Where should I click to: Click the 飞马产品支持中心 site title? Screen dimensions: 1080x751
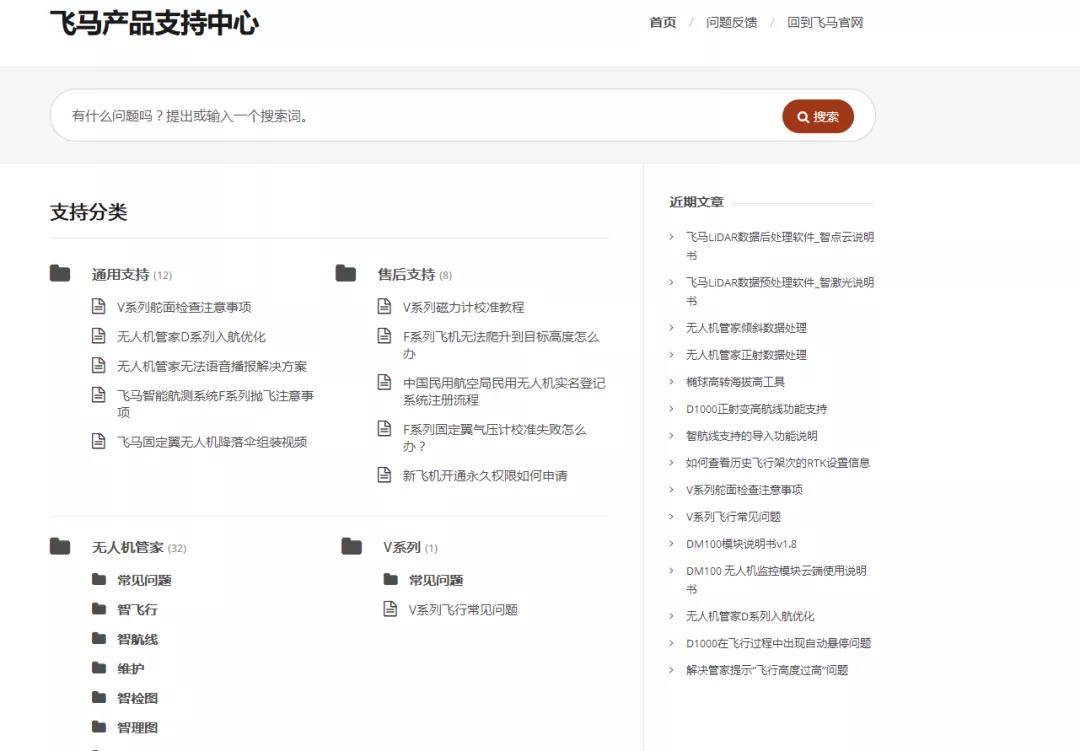pyautogui.click(x=154, y=22)
